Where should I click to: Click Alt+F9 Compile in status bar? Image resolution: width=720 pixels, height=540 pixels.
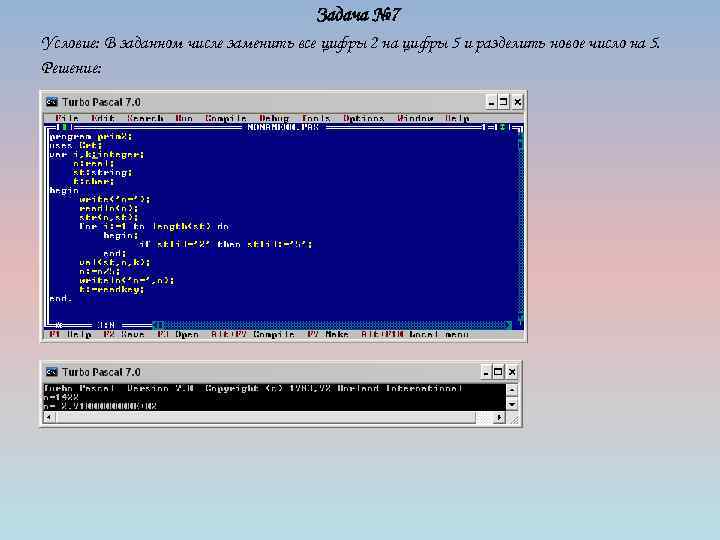[x=253, y=334]
